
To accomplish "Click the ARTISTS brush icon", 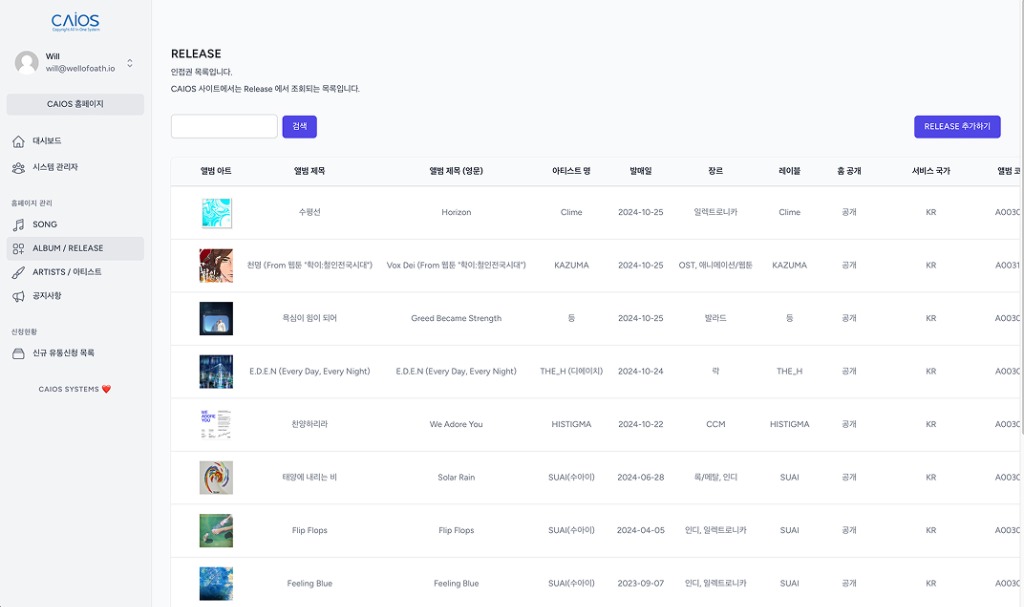I will pyautogui.click(x=18, y=272).
